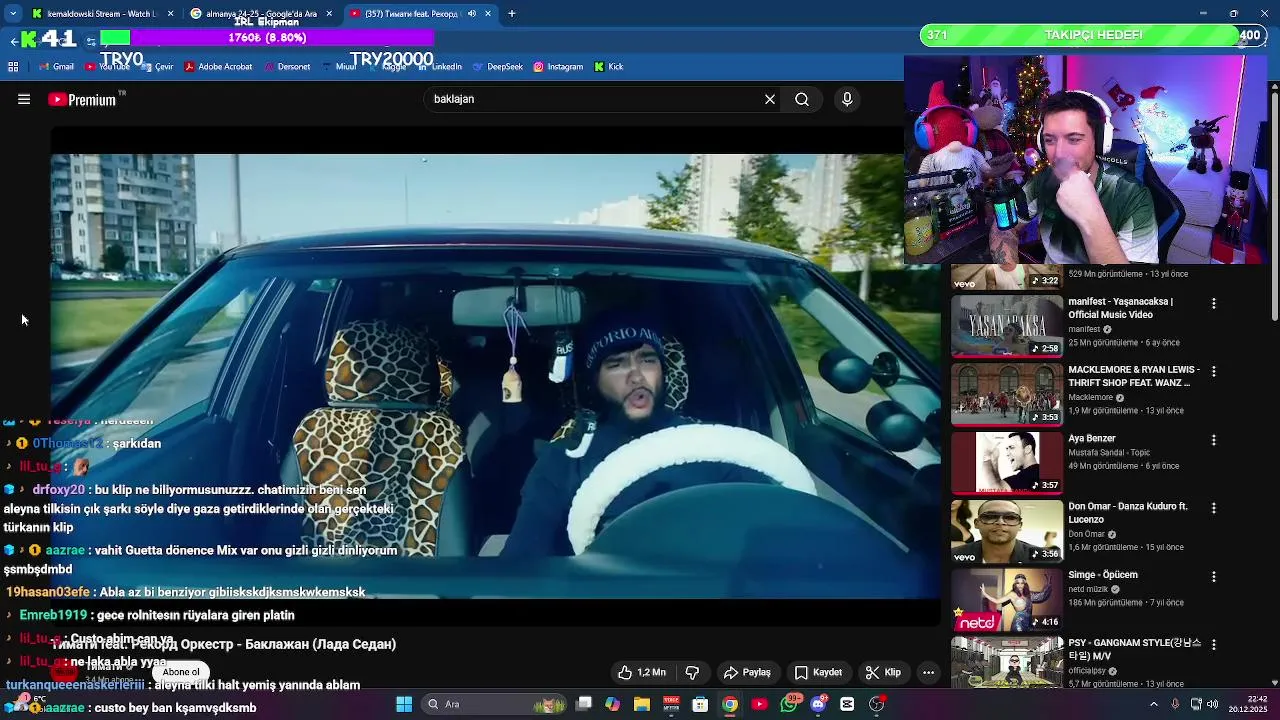Open WhatsApp with 99+ badge on taskbar
This screenshot has width=1280, height=720.
point(790,704)
